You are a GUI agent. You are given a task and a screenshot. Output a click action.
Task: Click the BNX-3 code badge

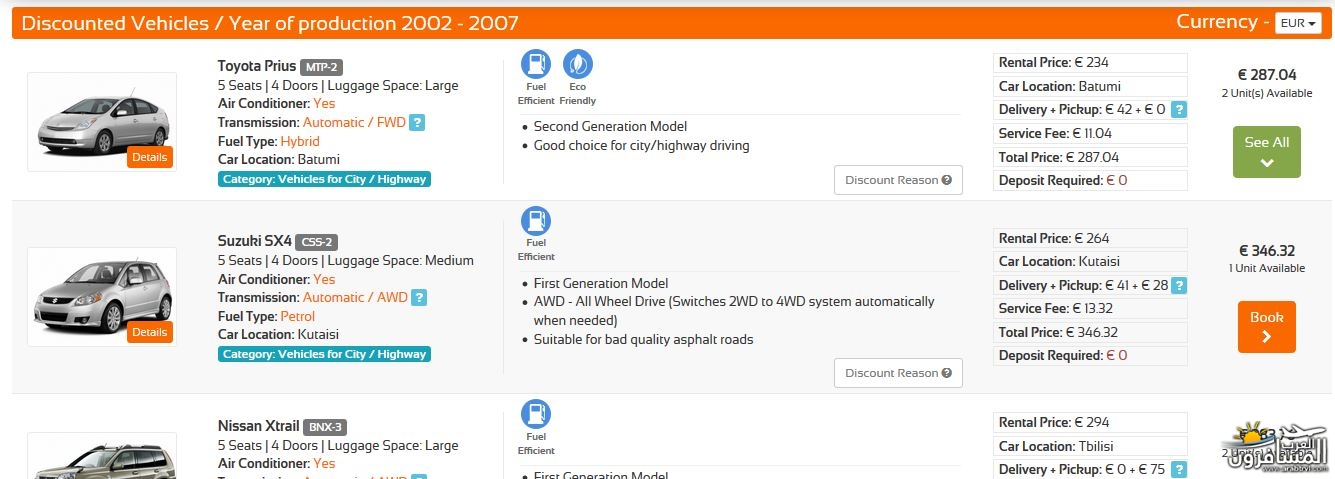[x=324, y=427]
